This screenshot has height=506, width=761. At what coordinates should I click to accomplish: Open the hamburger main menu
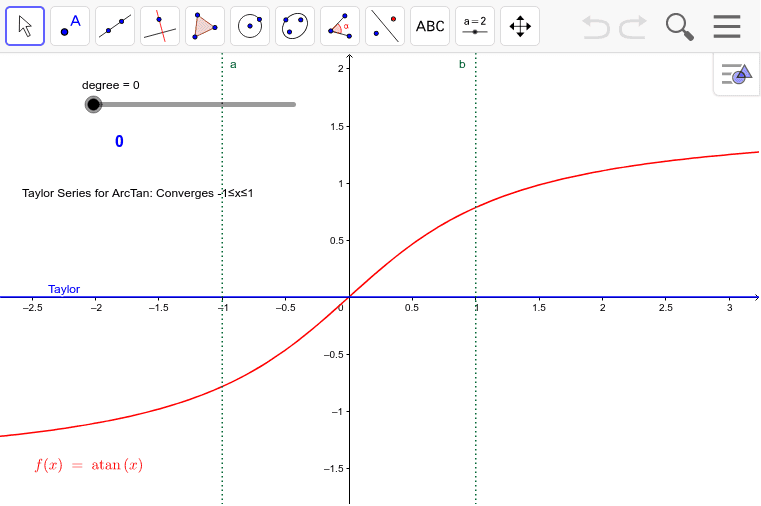[x=727, y=27]
